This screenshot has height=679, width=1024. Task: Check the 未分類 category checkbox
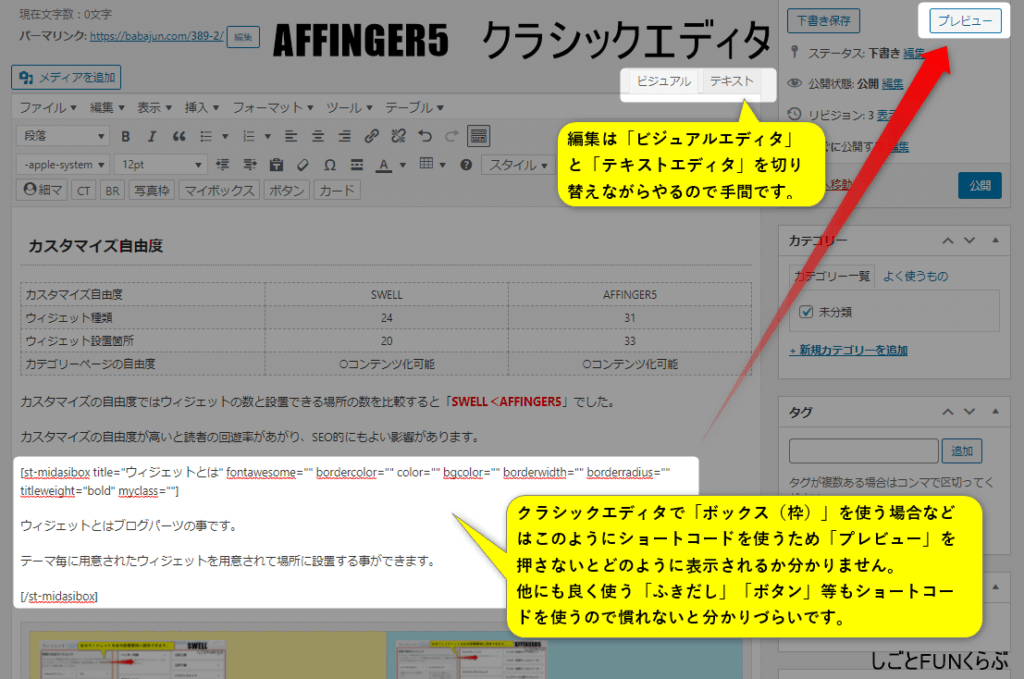click(807, 312)
